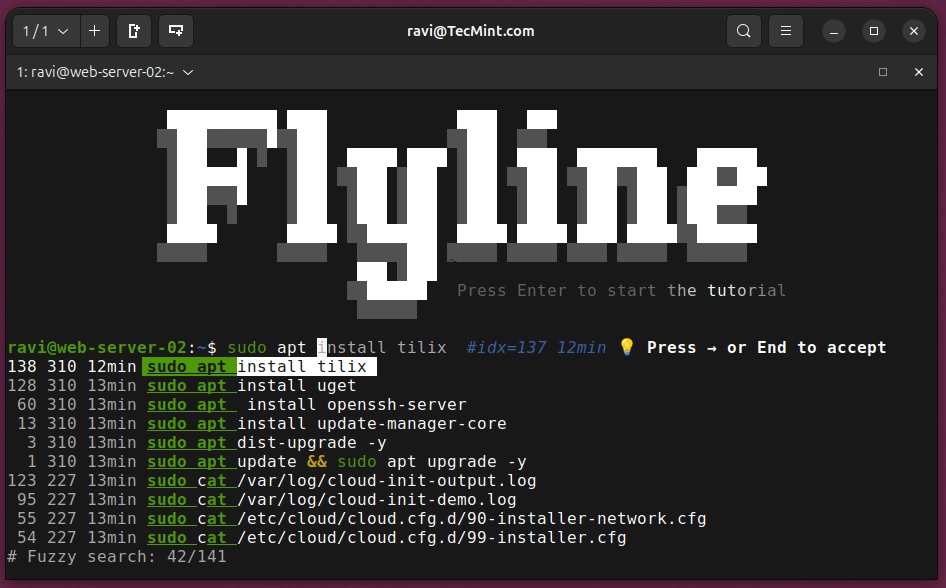This screenshot has width=946, height=588.
Task: Select 'cloud-init-output.log' history row
Action: pyautogui.click(x=271, y=481)
